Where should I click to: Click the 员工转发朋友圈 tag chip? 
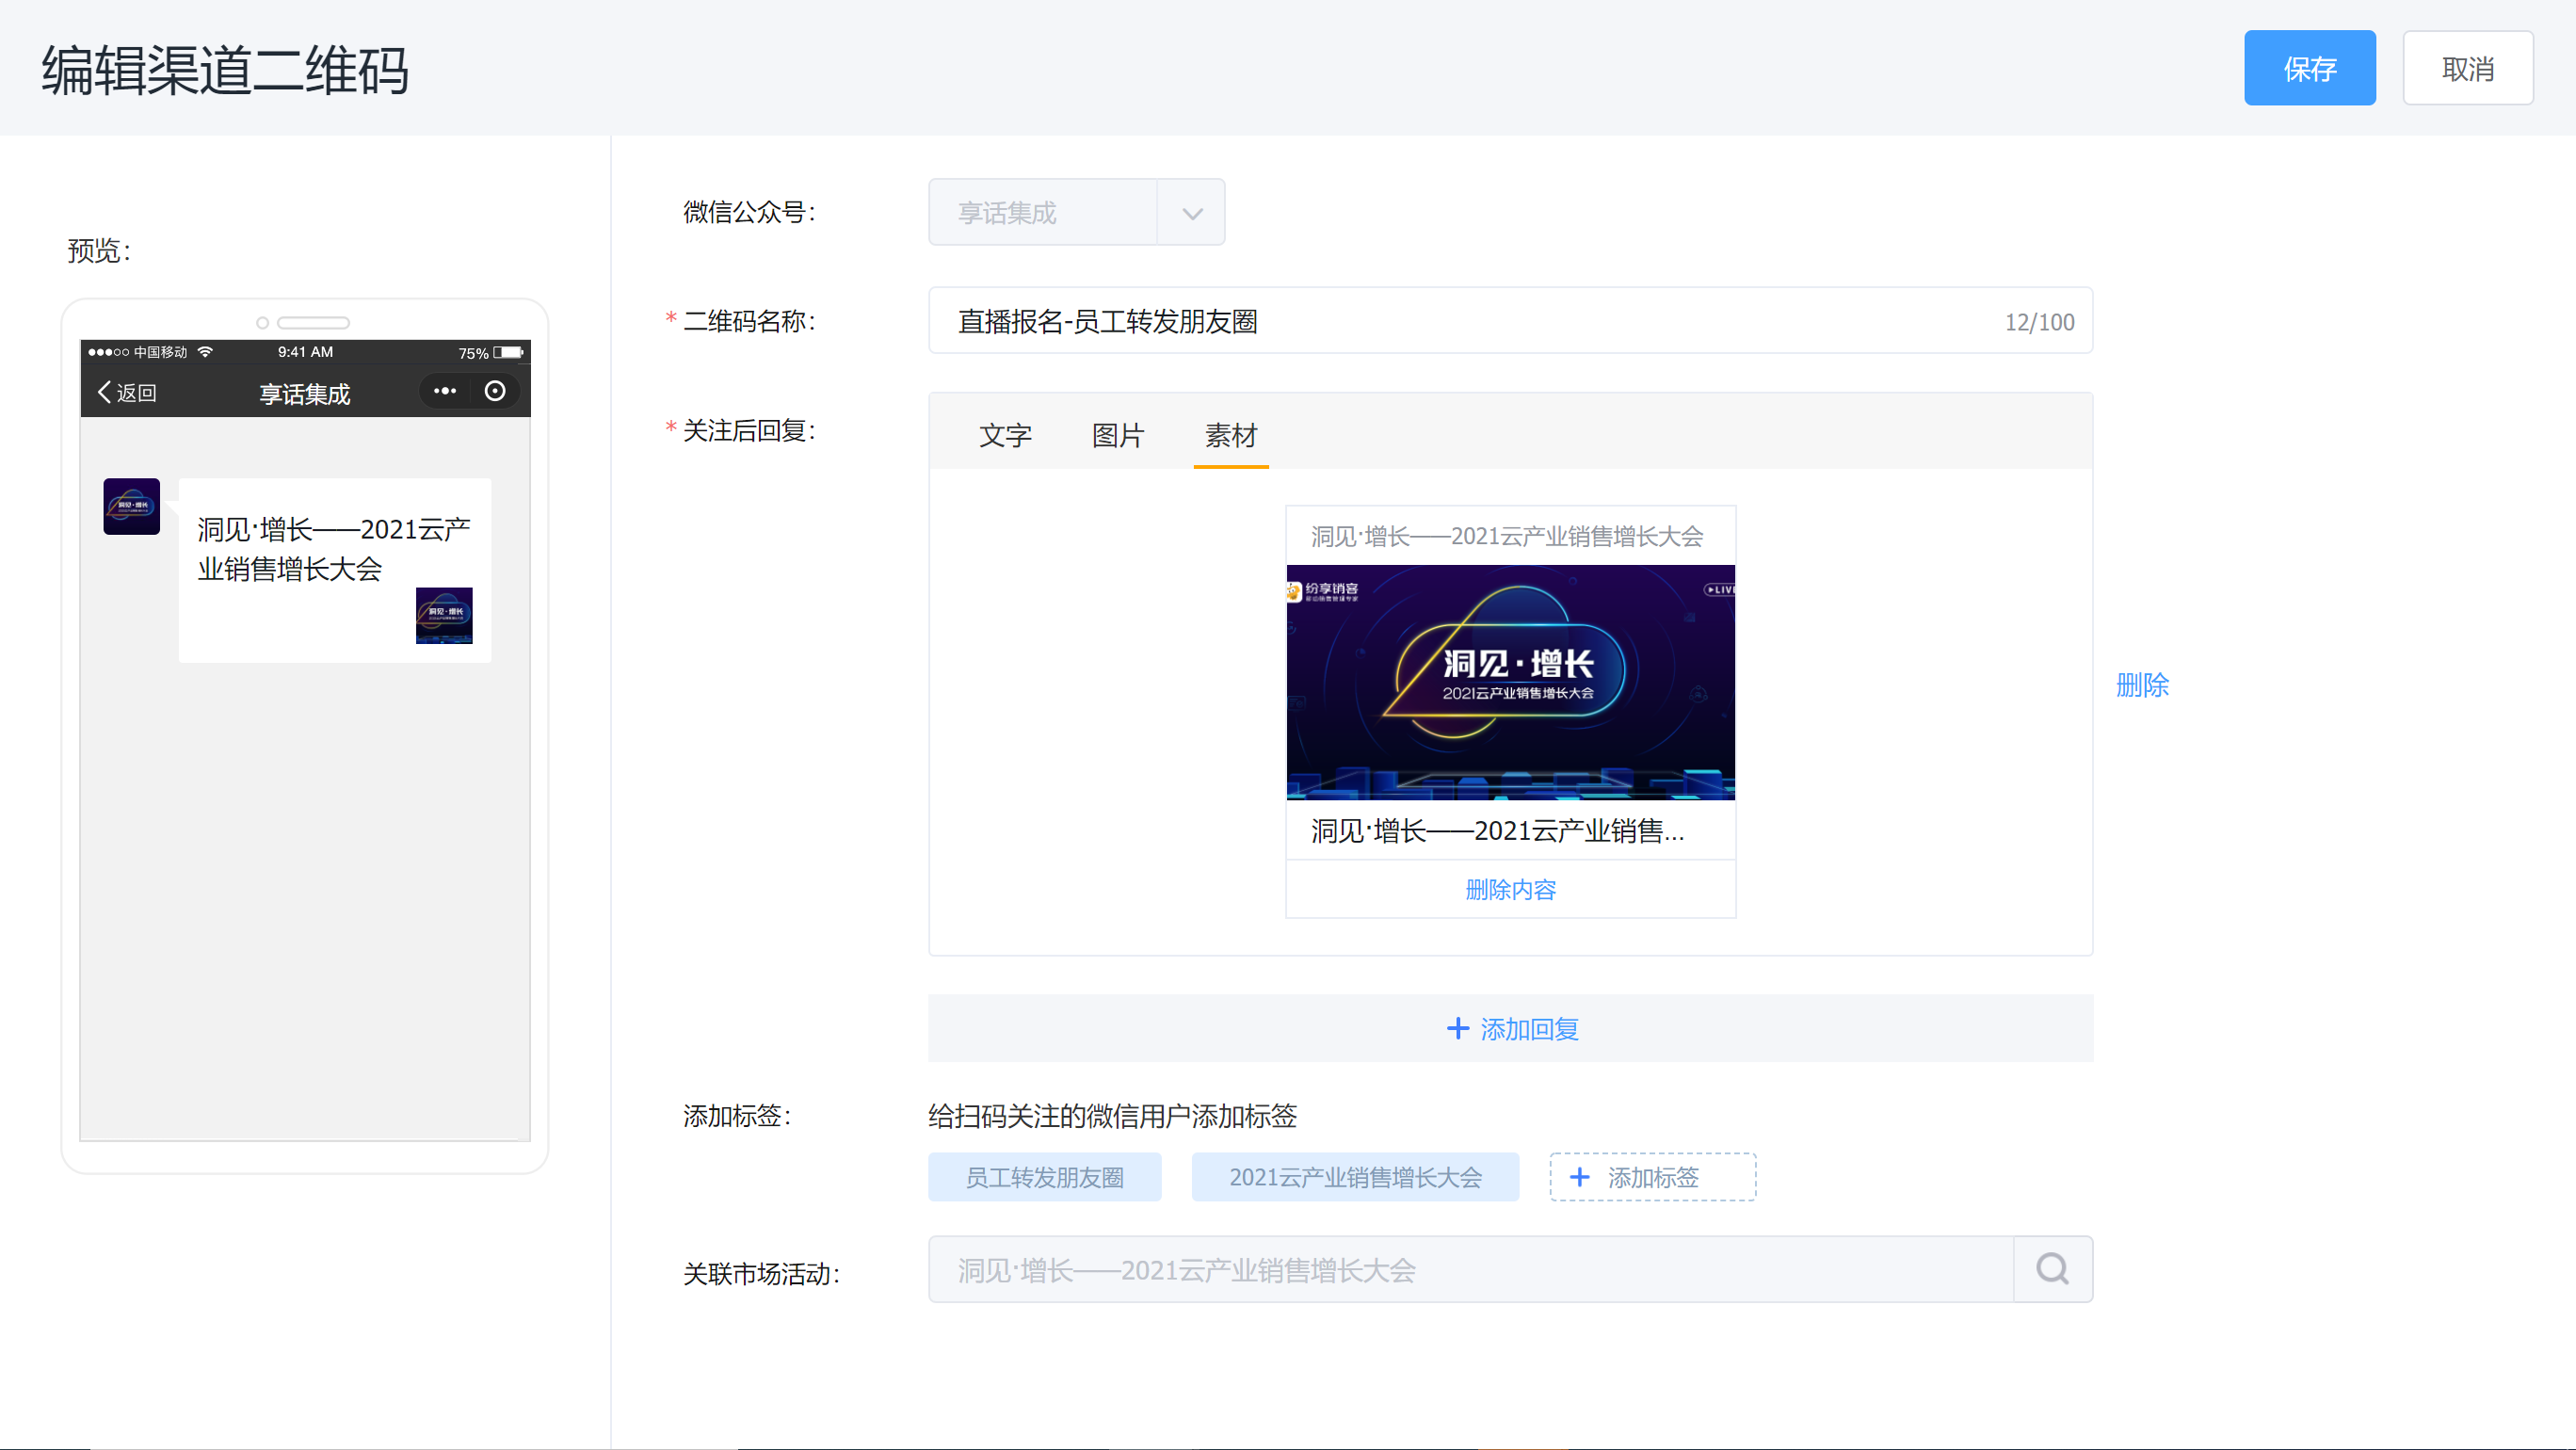coord(1044,1177)
